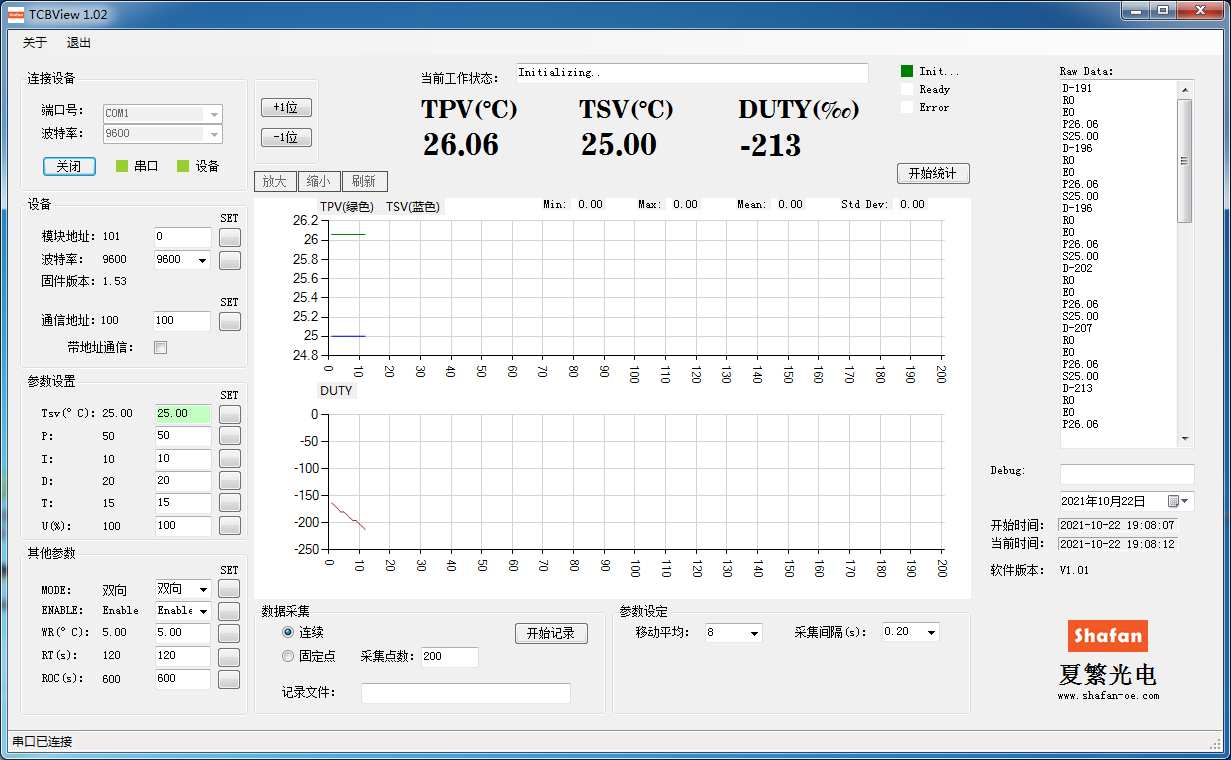Click the SET button next to Tsv field

pos(230,414)
